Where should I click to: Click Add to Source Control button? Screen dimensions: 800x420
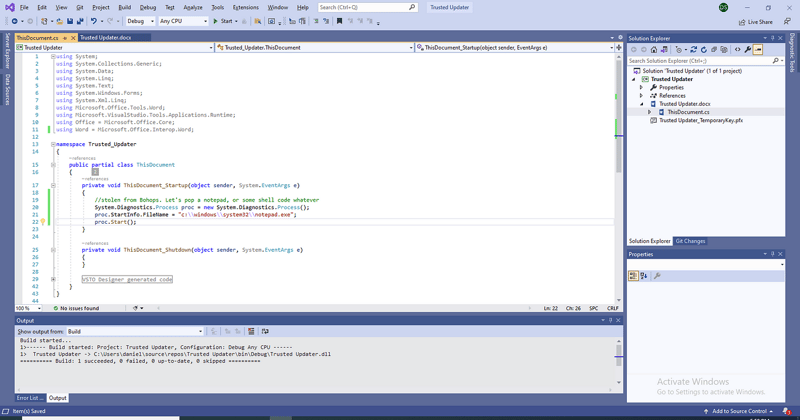(x=739, y=411)
